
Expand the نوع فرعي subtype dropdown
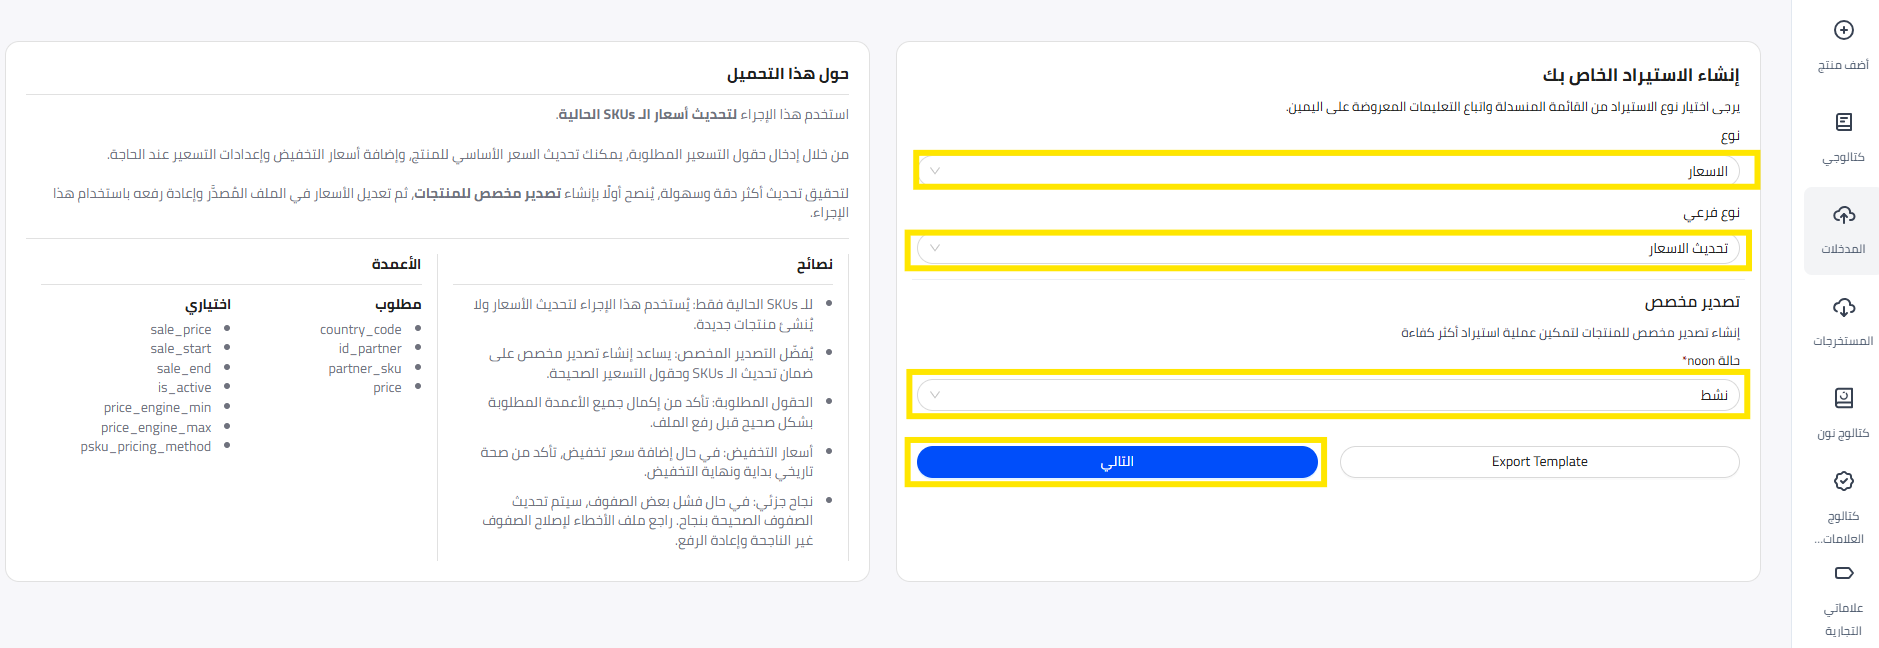1328,248
